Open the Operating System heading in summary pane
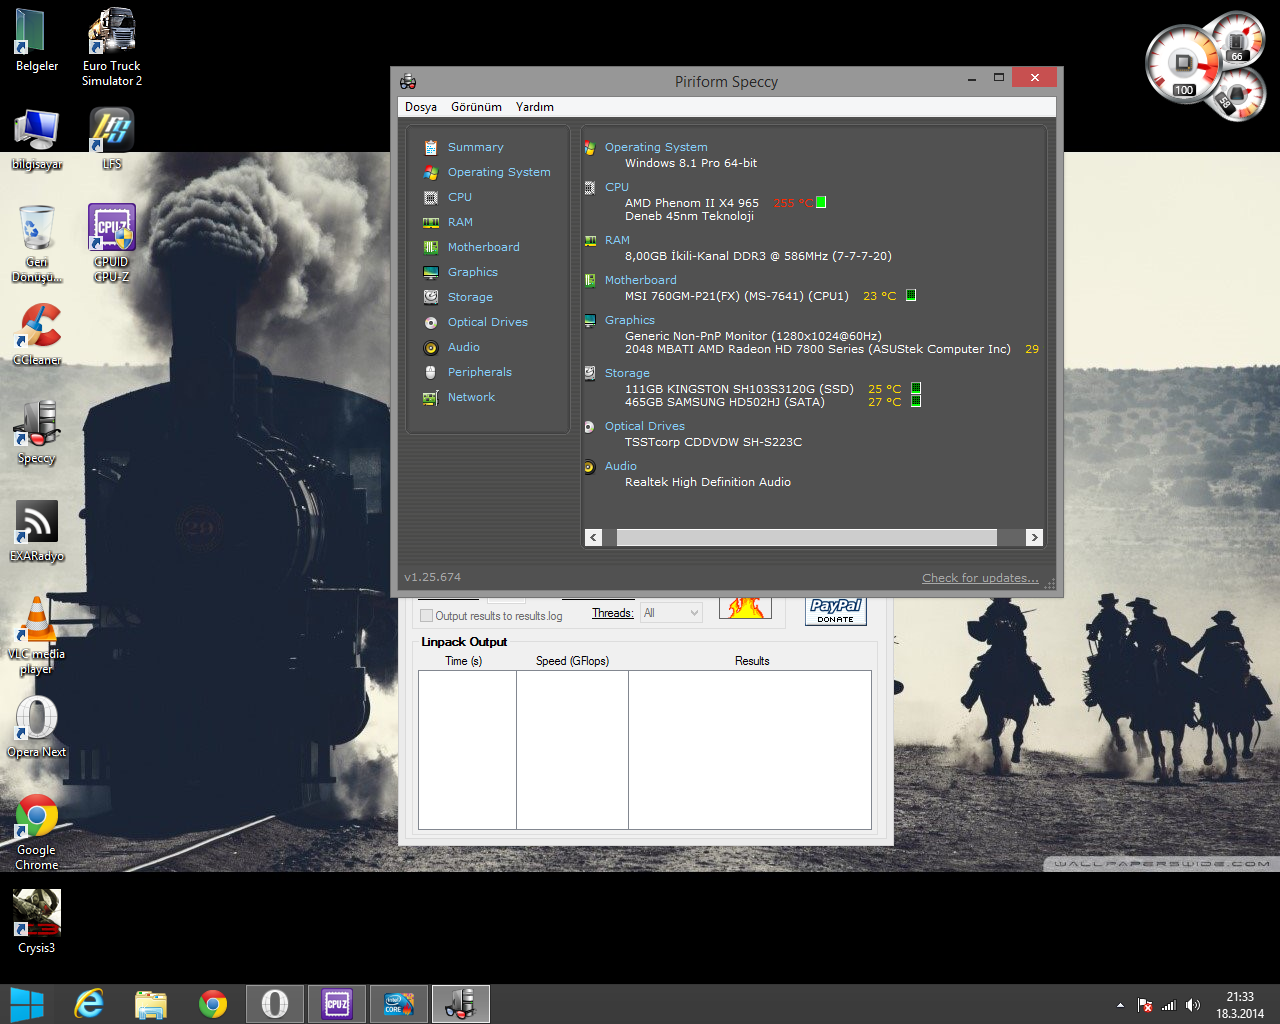The width and height of the screenshot is (1280, 1024). tap(656, 147)
